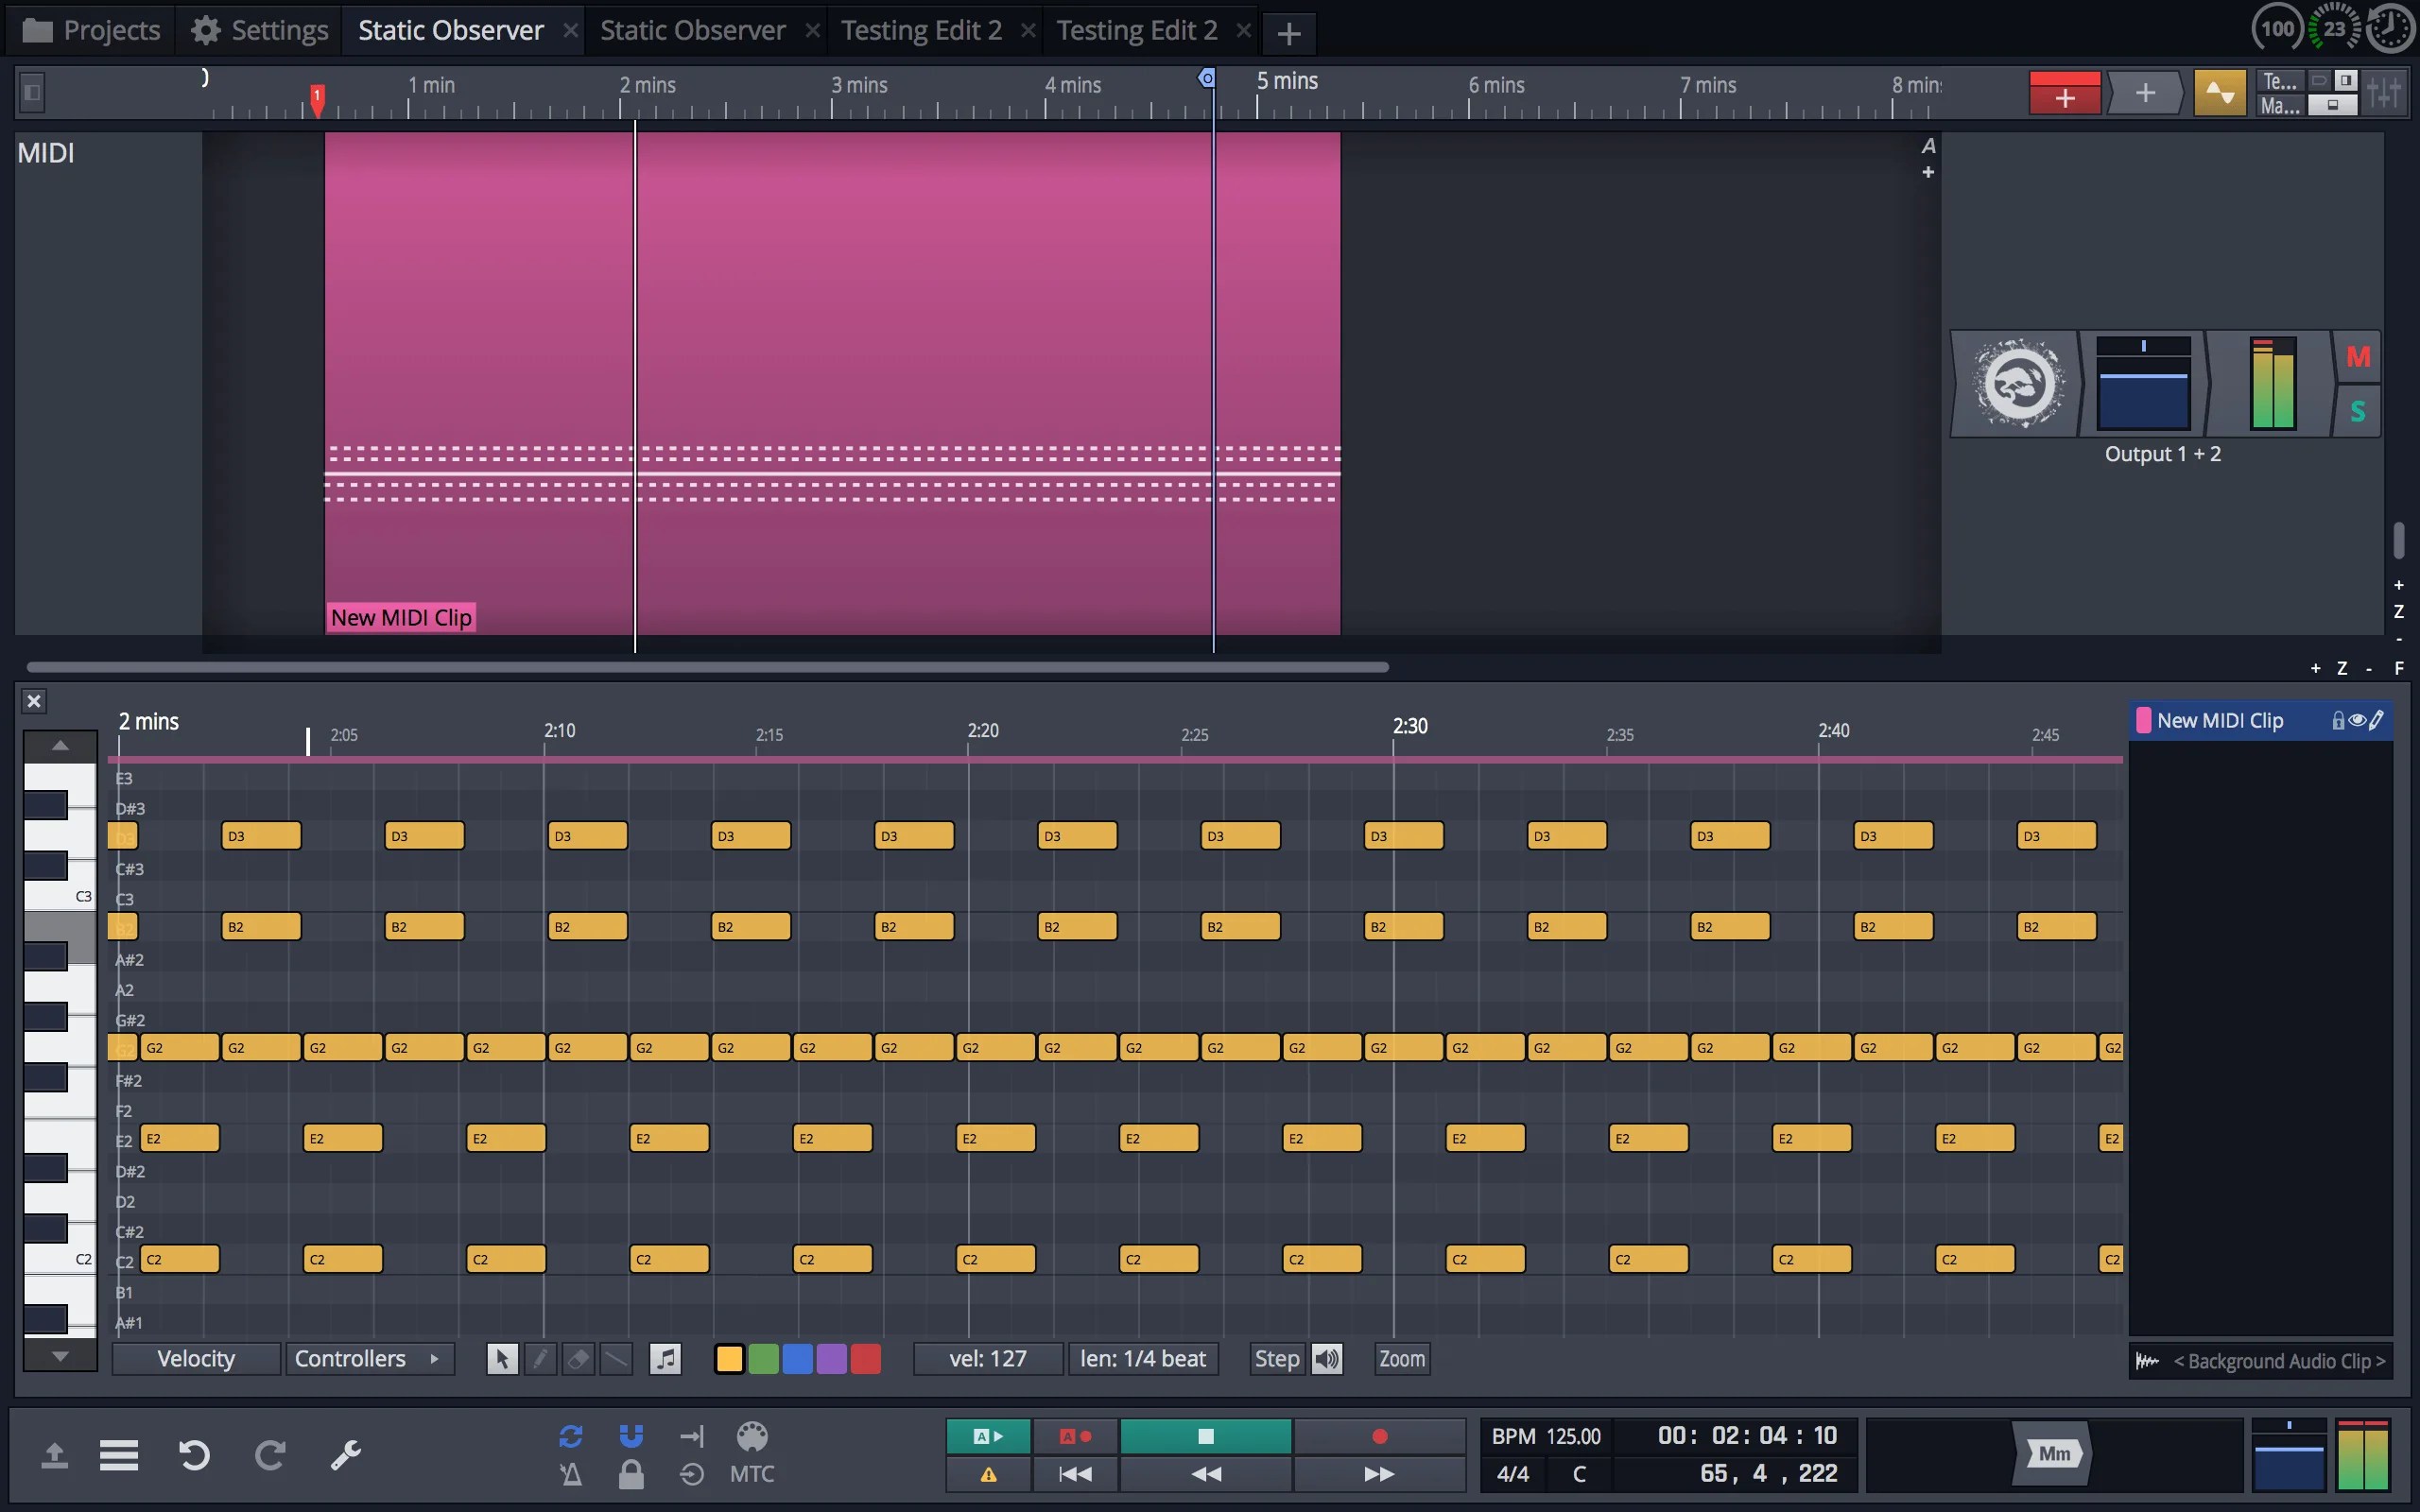This screenshot has width=2420, height=1512.
Task: Click the Redo icon in bottom toolbar
Action: point(270,1455)
